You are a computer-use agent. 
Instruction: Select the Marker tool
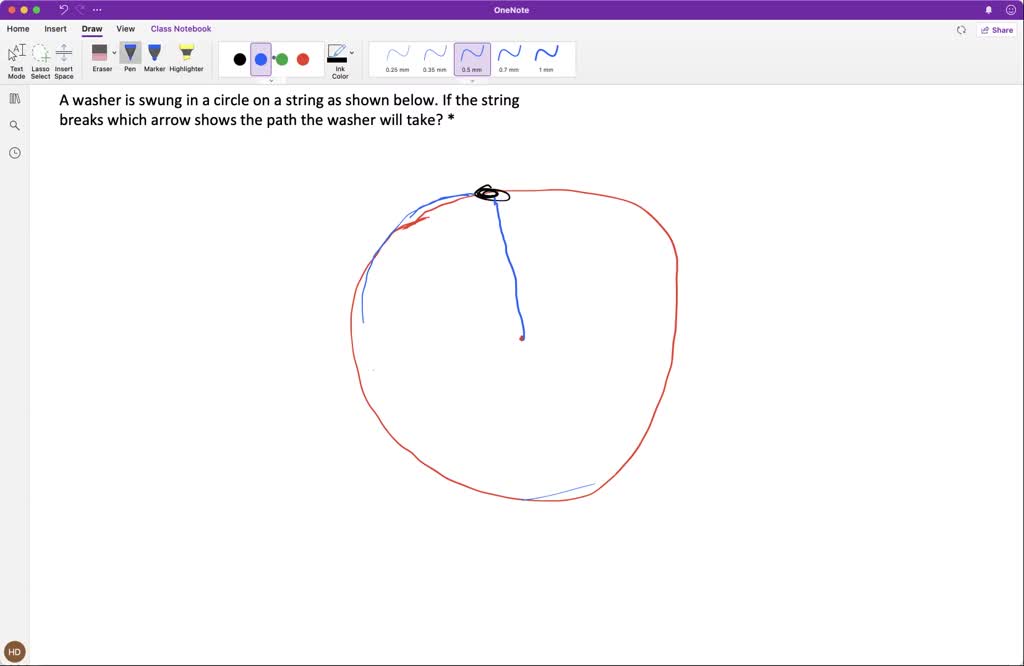(154, 58)
